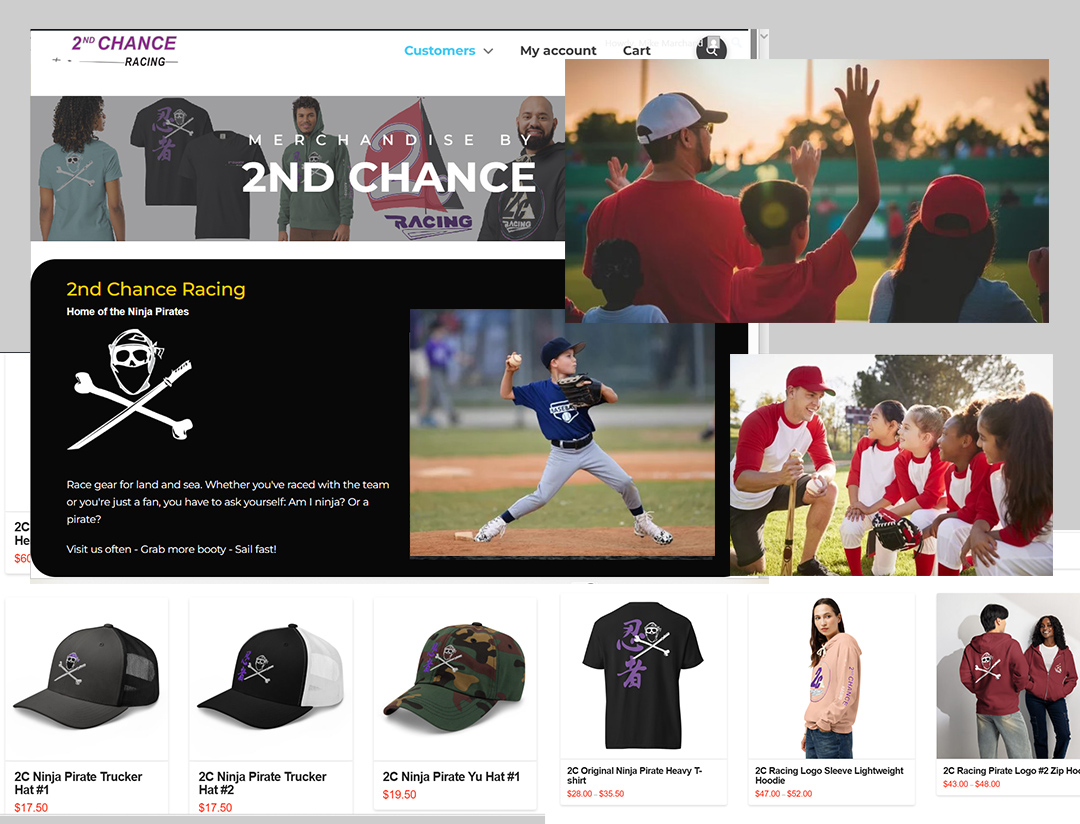1080x824 pixels.
Task: Open the Cart page
Action: 636,50
